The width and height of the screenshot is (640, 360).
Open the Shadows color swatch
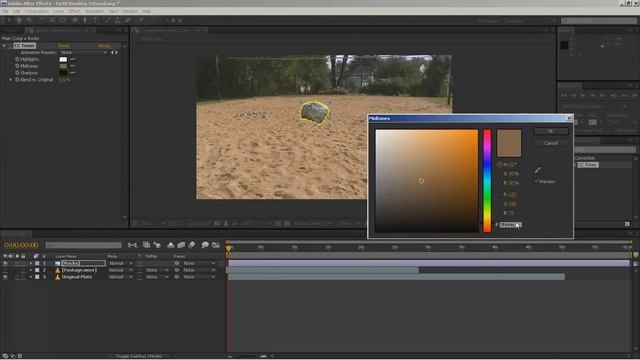(x=63, y=73)
